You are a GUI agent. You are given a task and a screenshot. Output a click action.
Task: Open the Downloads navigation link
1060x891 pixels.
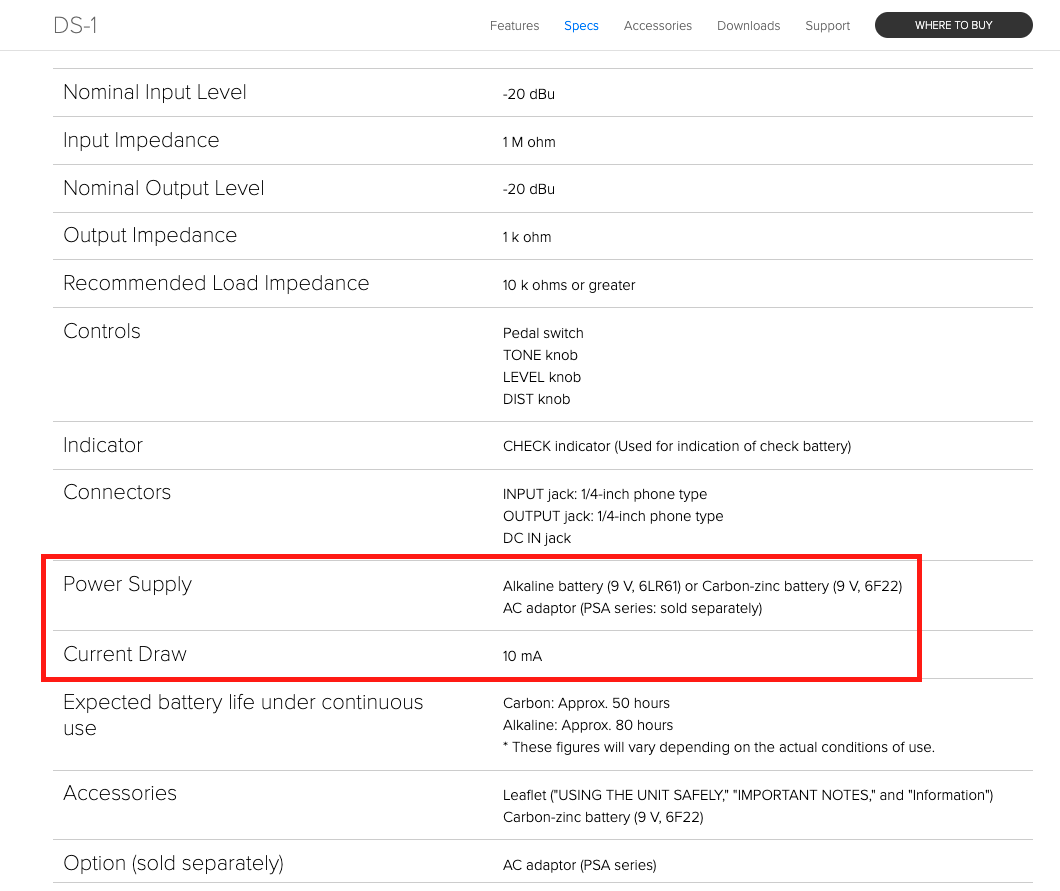[748, 26]
